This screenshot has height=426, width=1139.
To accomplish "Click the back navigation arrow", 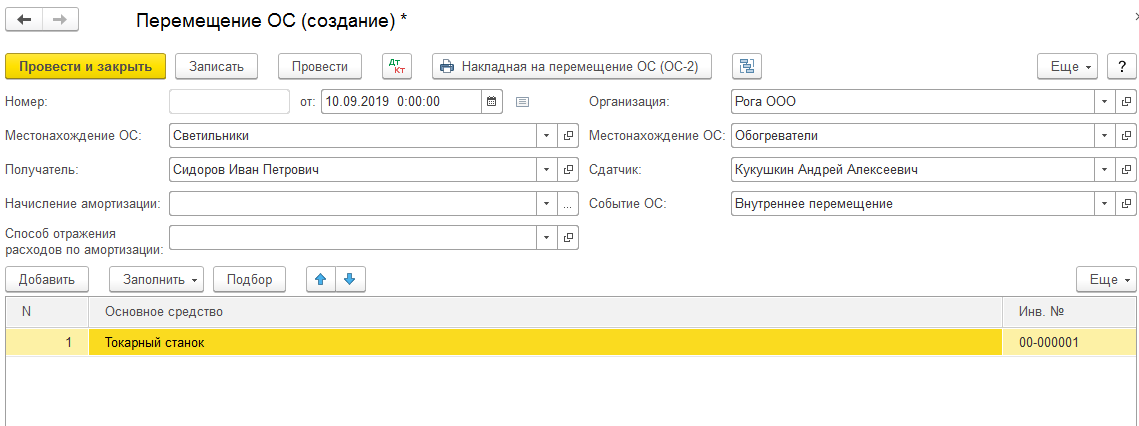I will click(24, 20).
